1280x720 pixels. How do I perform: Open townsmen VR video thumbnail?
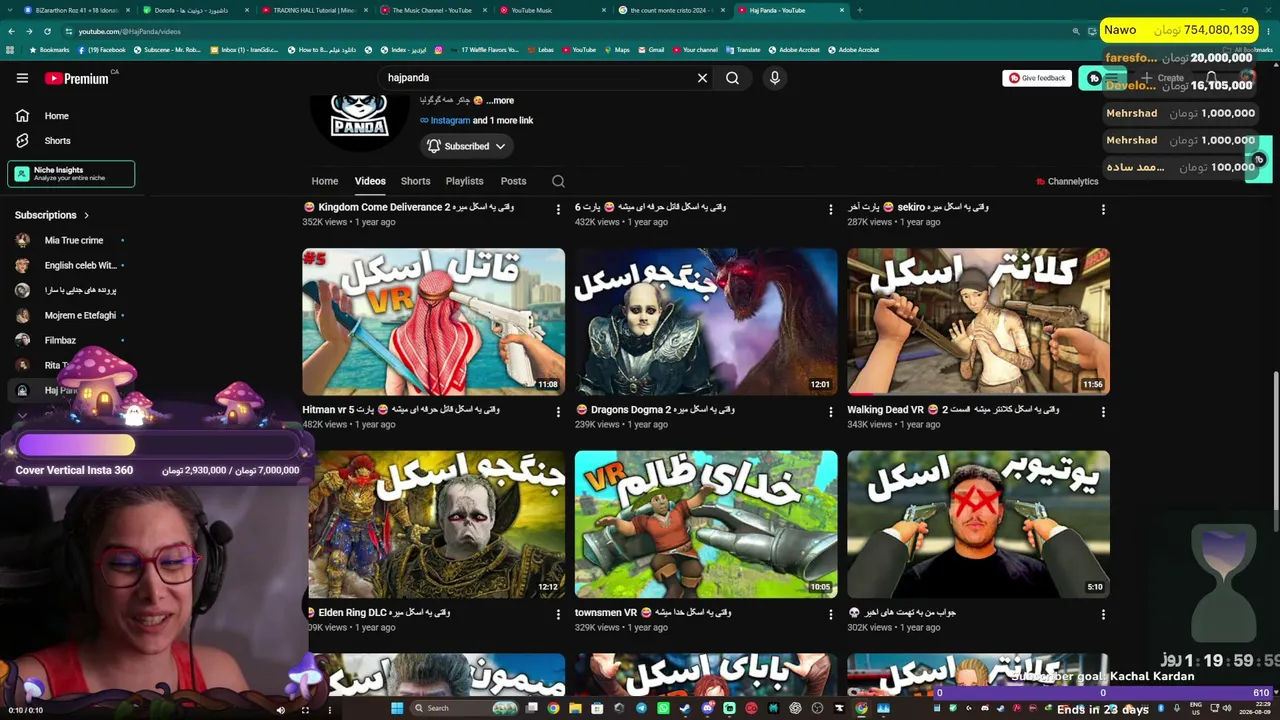pos(706,524)
